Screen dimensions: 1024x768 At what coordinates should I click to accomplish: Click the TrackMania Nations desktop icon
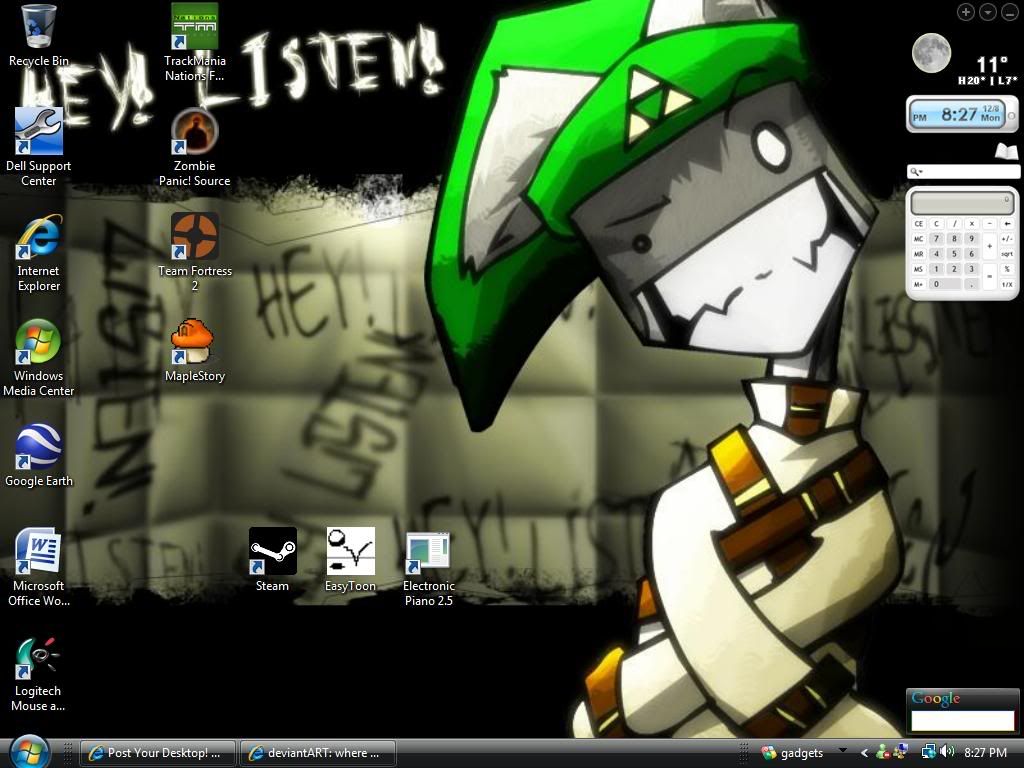click(x=194, y=27)
